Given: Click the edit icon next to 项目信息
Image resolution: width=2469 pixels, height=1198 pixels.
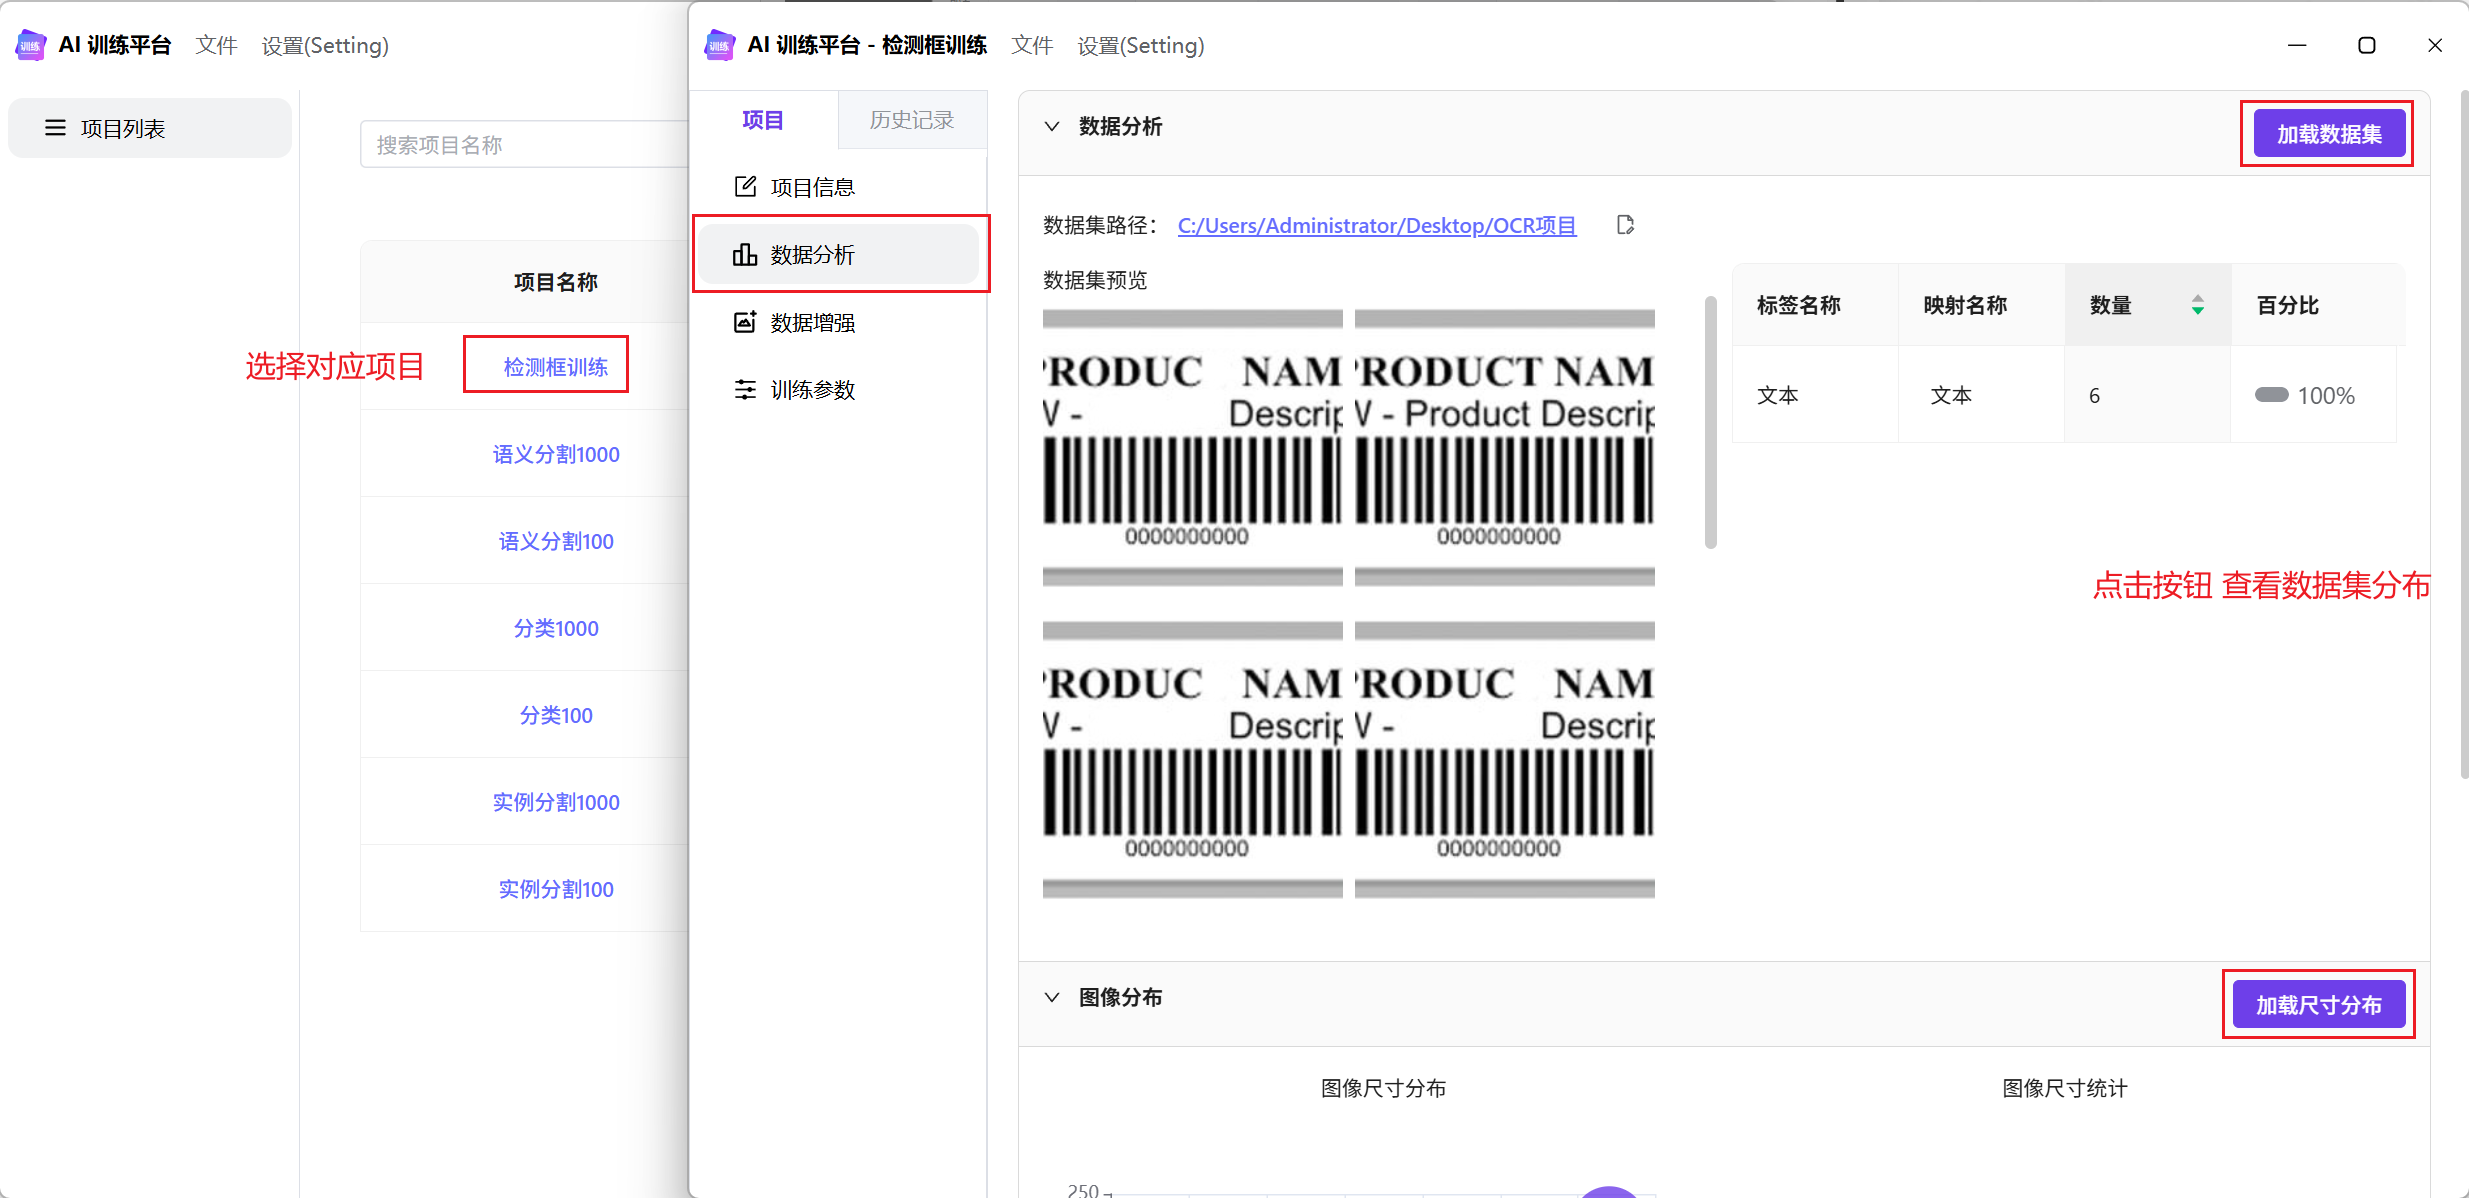Looking at the screenshot, I should click(x=745, y=187).
